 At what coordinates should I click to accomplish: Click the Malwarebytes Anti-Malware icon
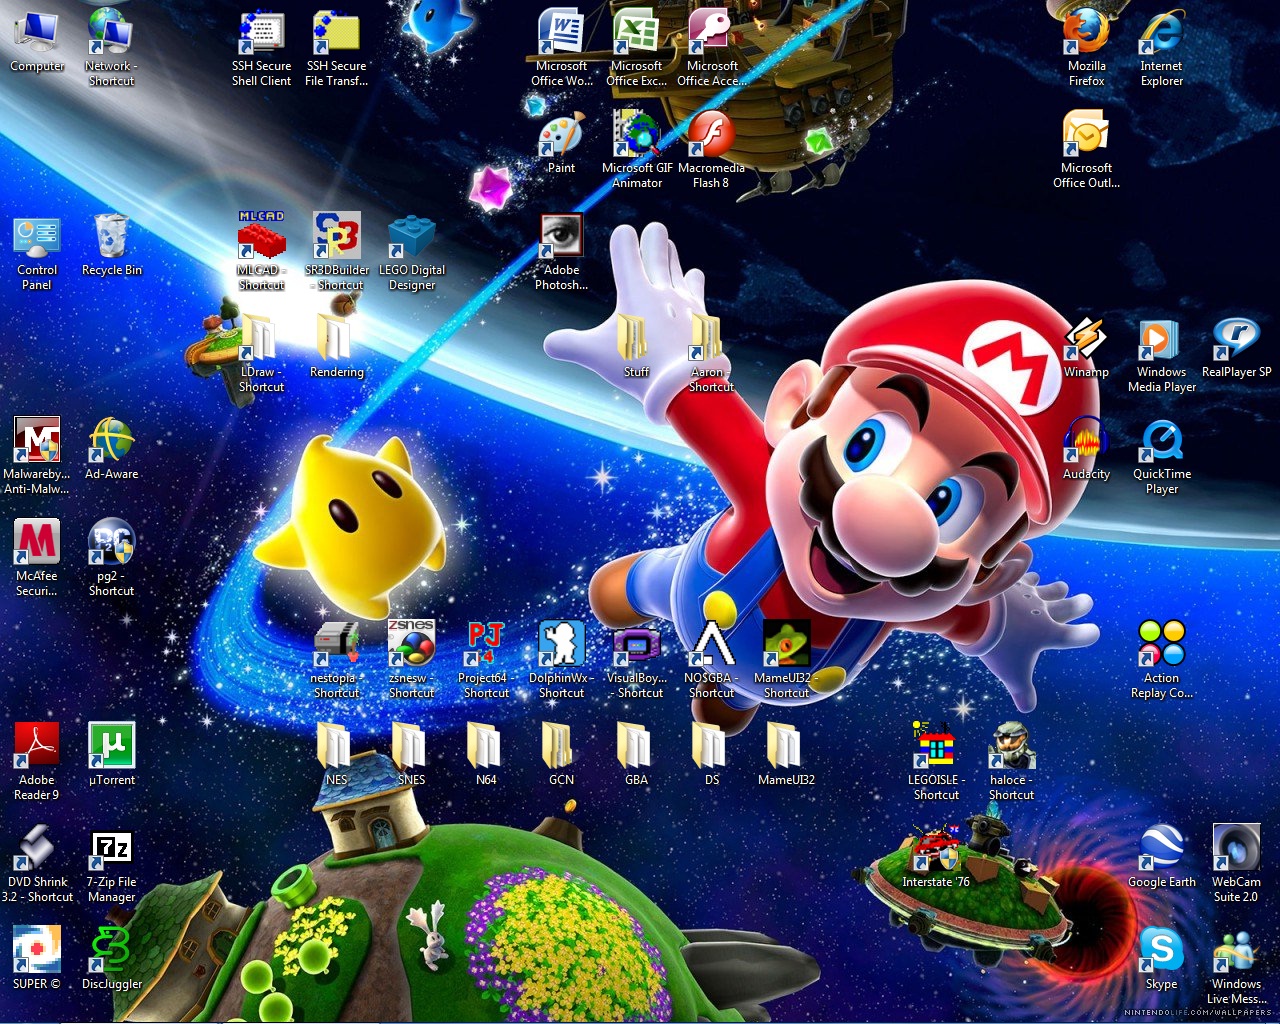[36, 442]
